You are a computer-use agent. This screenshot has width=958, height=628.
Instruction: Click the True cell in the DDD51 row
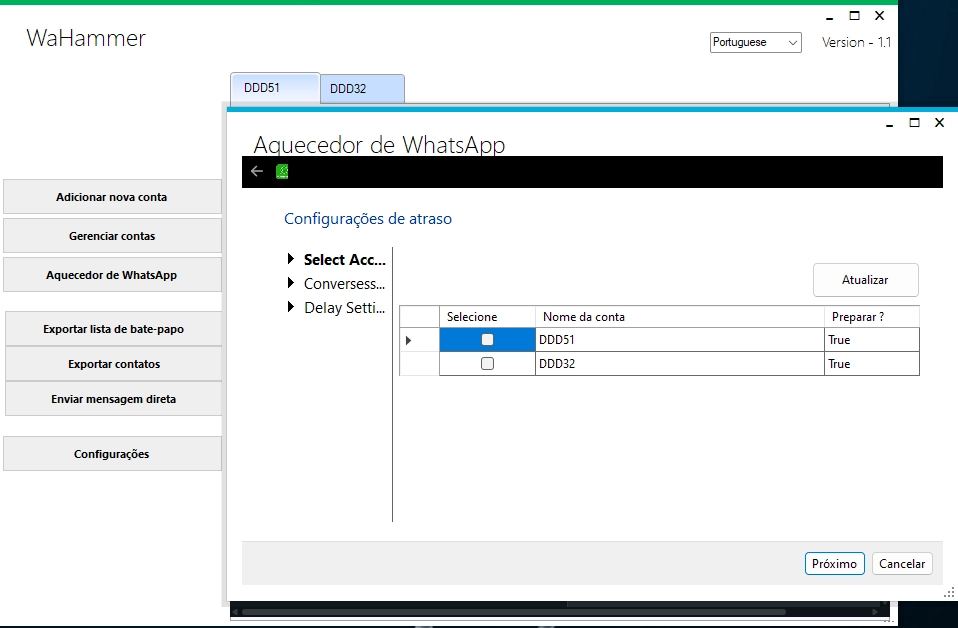872,340
